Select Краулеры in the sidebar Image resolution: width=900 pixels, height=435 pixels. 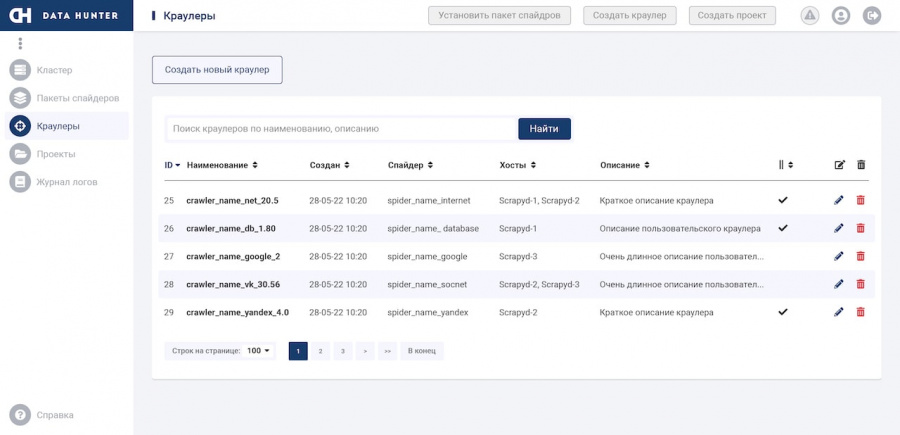[x=67, y=126]
